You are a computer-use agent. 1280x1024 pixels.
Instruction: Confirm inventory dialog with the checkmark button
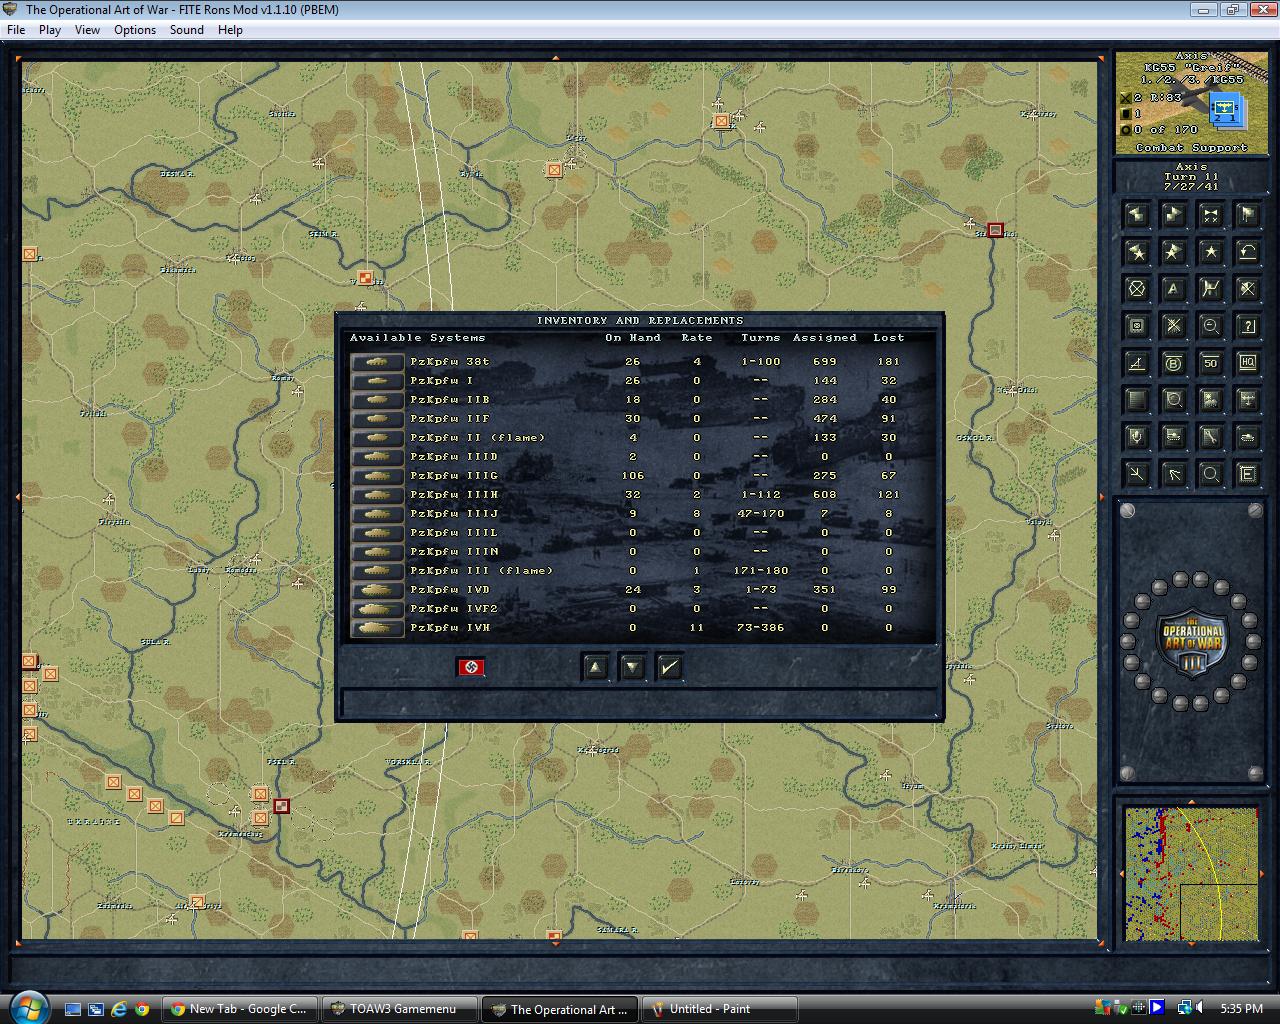670,667
